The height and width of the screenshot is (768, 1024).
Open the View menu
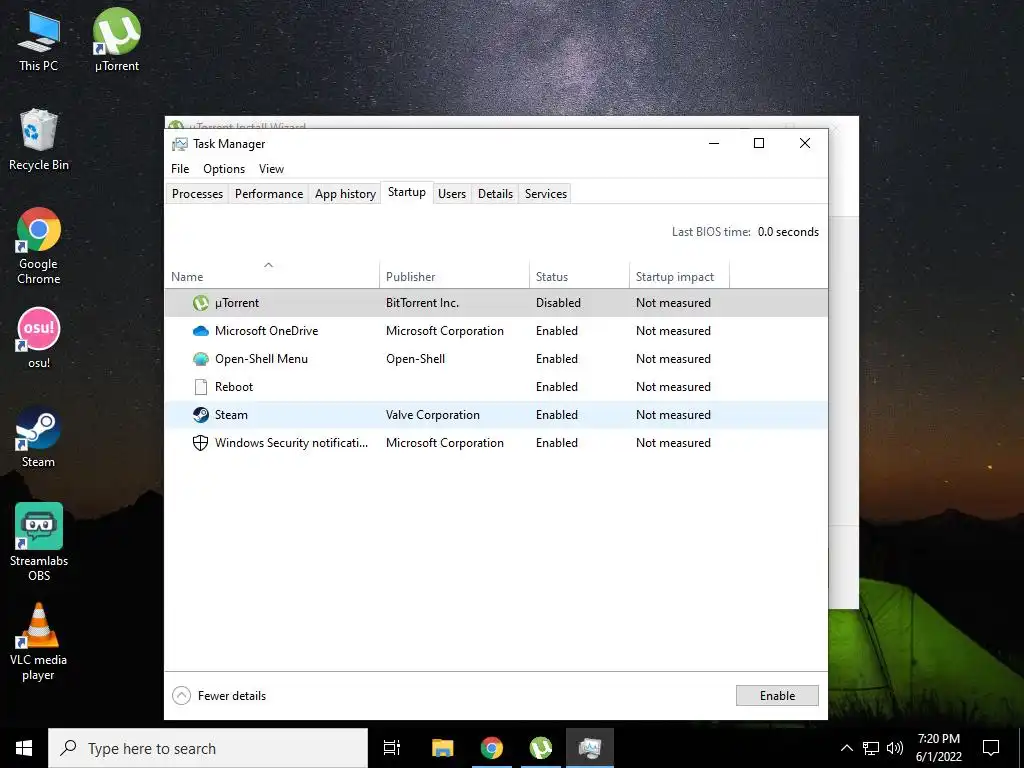tap(271, 169)
